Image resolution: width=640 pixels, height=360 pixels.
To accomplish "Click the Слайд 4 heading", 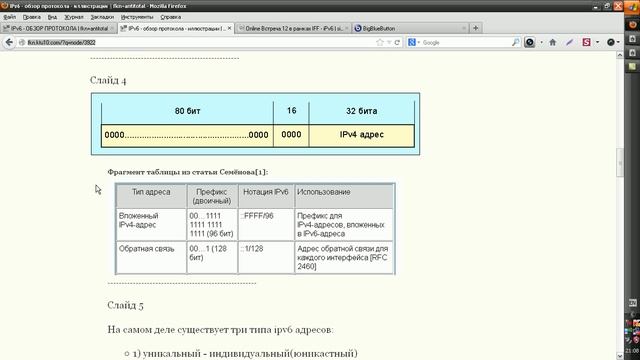I will (x=108, y=80).
